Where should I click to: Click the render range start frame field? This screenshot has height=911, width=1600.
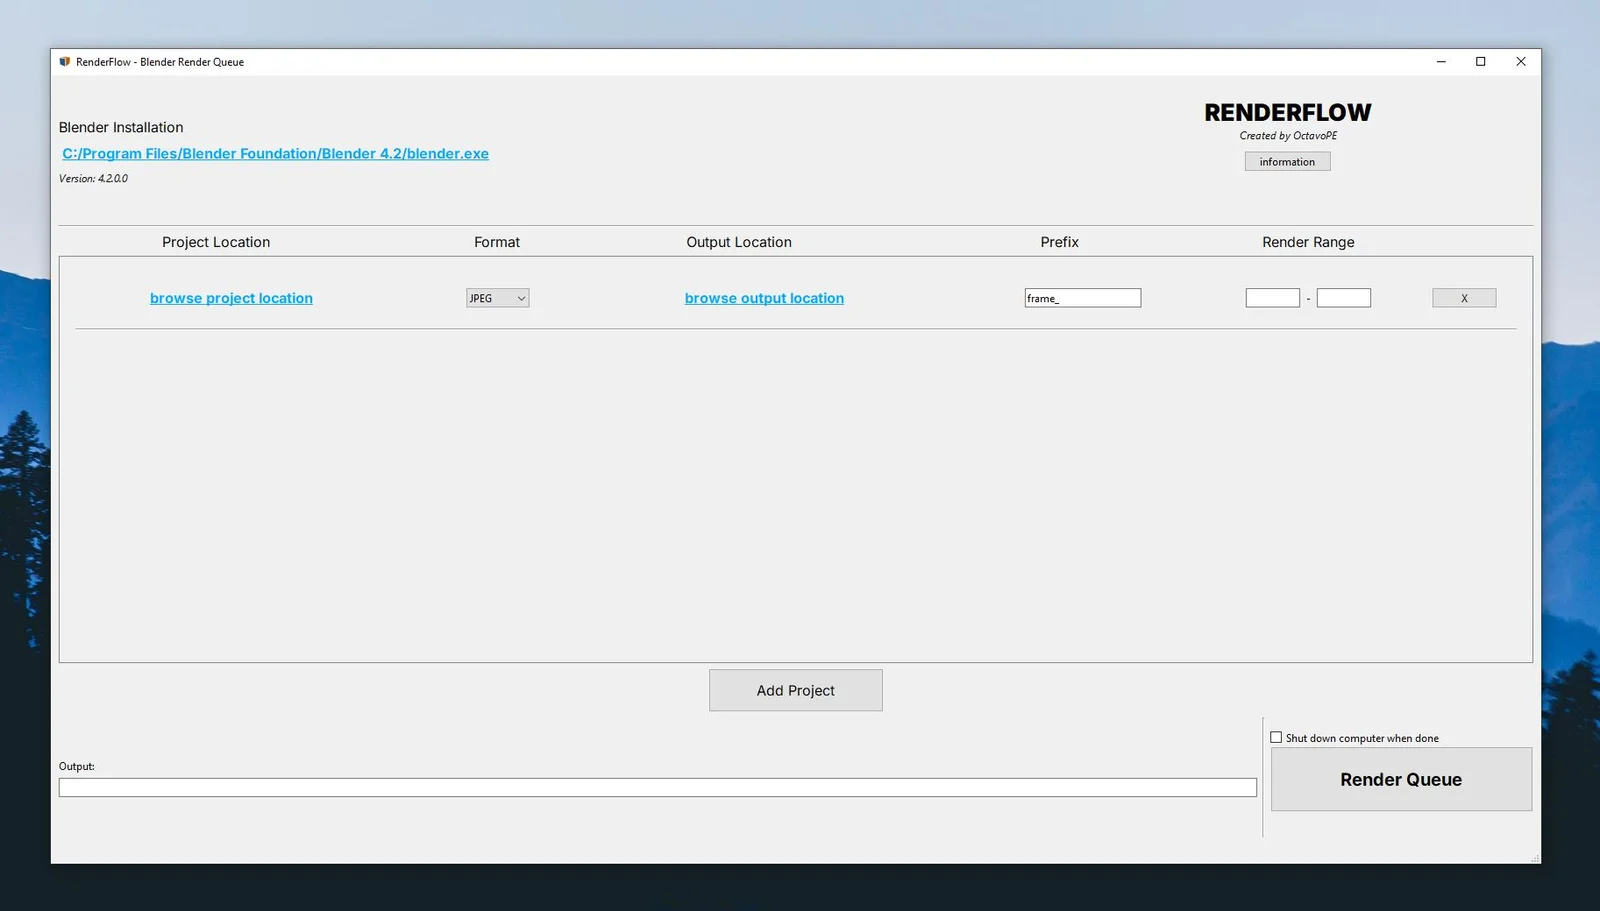point(1272,298)
